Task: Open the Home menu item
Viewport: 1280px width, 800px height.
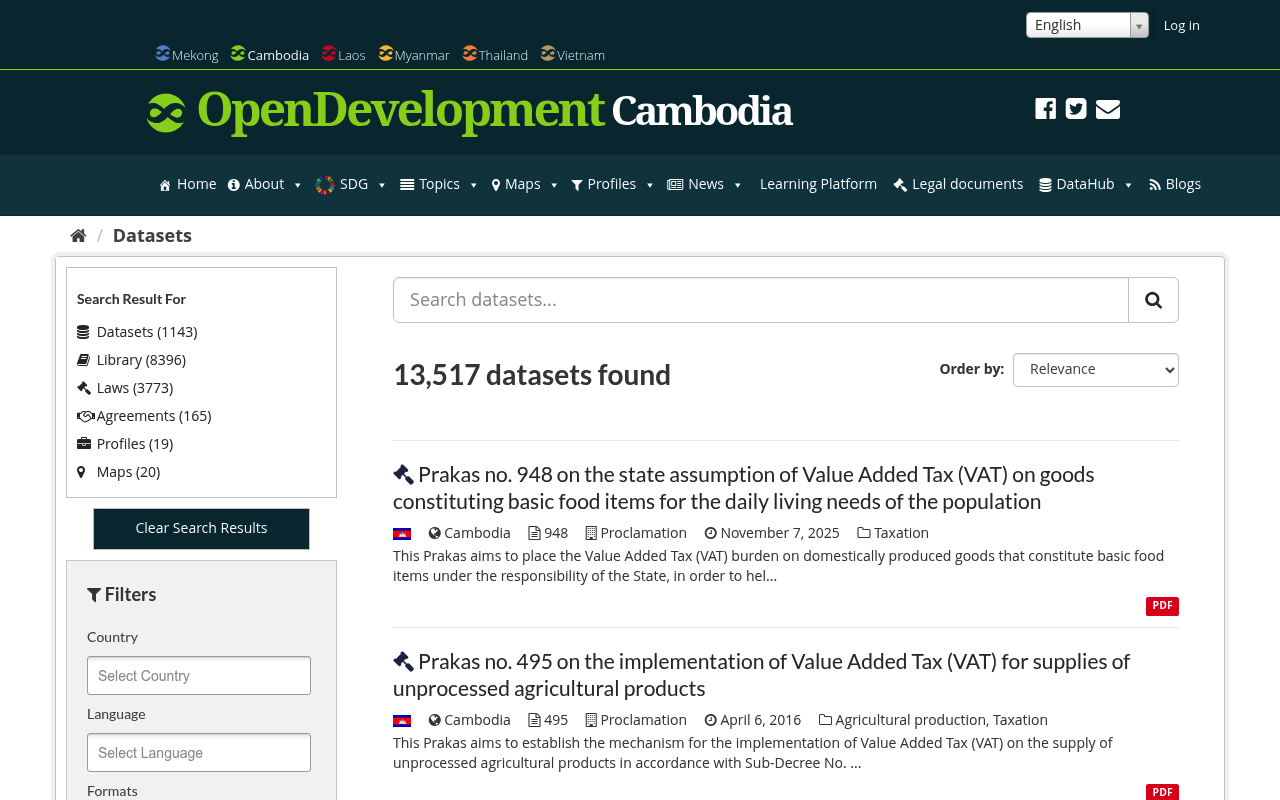Action: [x=188, y=184]
